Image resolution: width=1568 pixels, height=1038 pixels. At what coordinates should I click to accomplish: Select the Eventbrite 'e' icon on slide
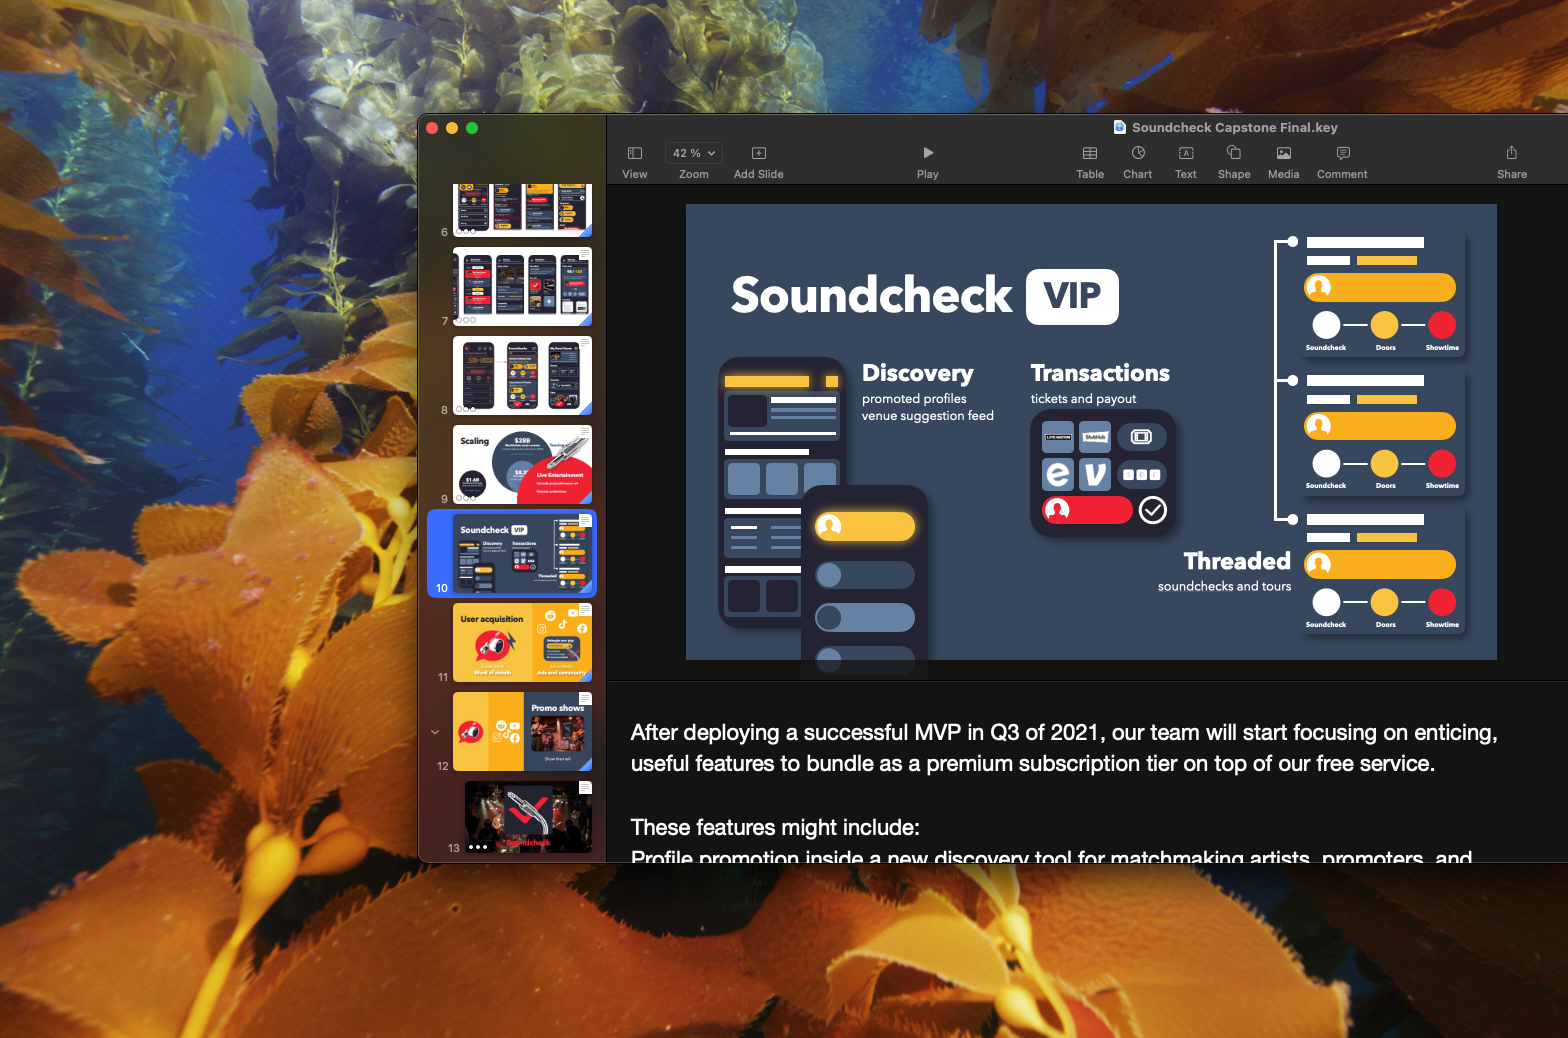tap(1058, 473)
